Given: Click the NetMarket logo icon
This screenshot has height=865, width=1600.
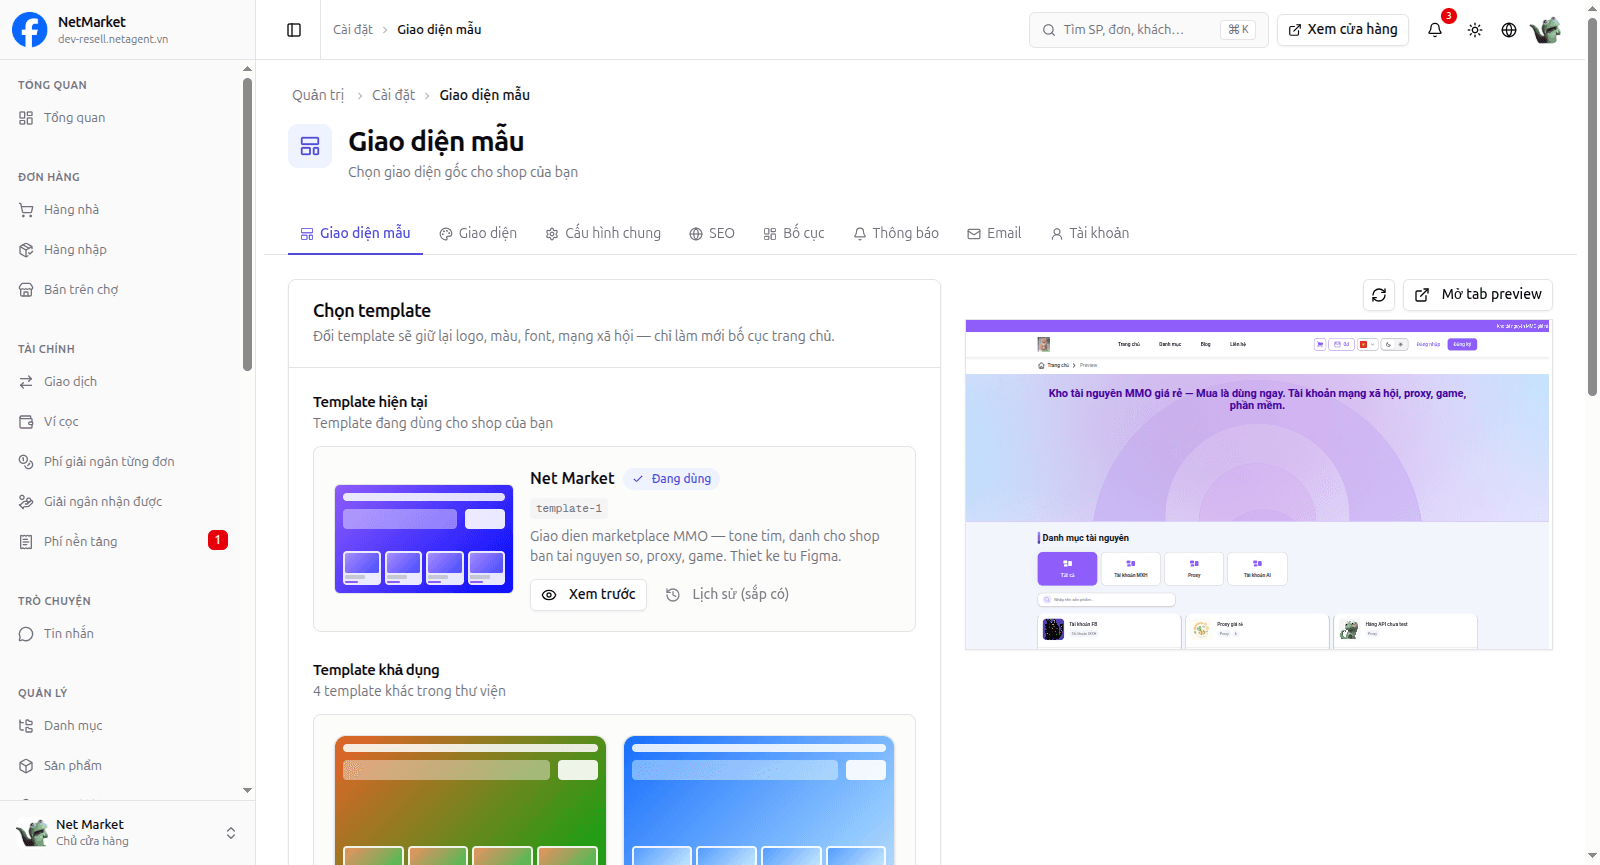Looking at the screenshot, I should [x=30, y=30].
